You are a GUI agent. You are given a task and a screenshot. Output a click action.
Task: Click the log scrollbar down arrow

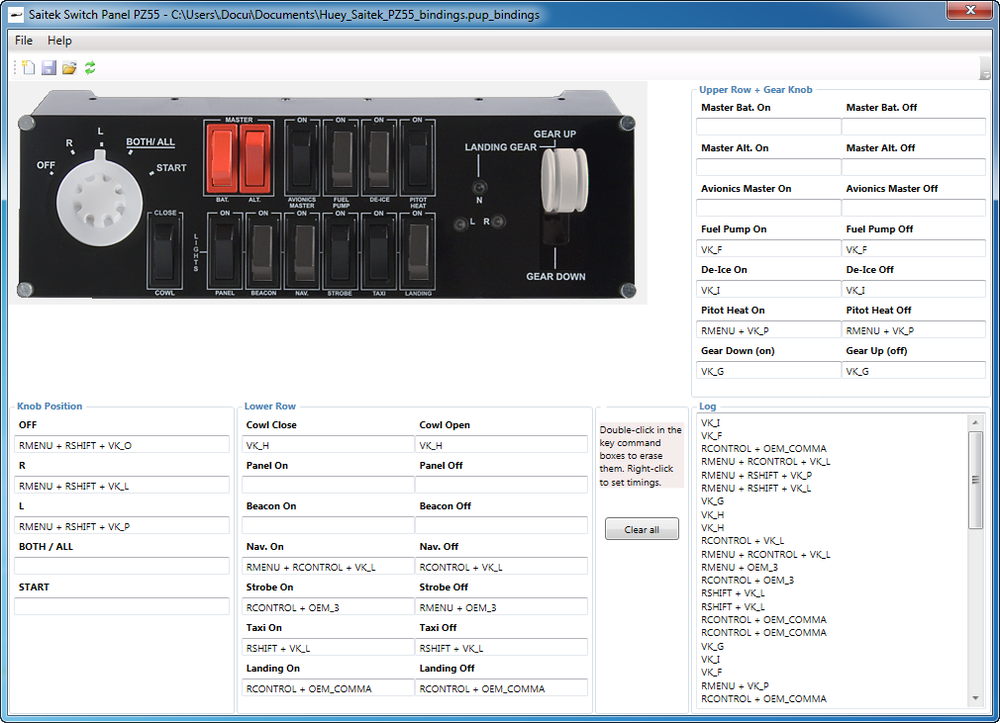pyautogui.click(x=976, y=697)
